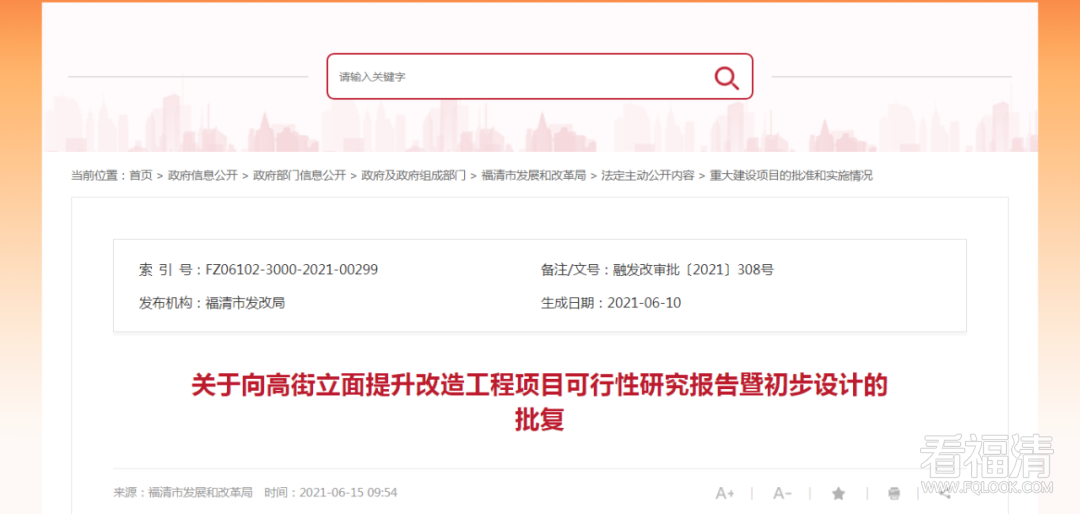1080x514 pixels.
Task: Select 政府及政府组成部门 in the breadcrumb
Action: 413,175
